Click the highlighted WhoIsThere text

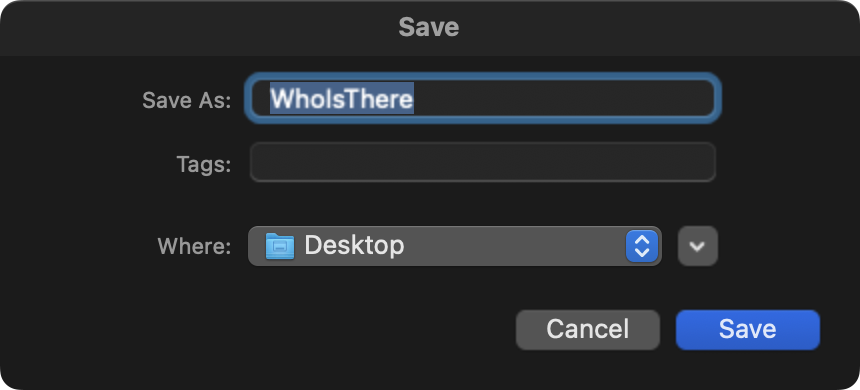pyautogui.click(x=342, y=99)
